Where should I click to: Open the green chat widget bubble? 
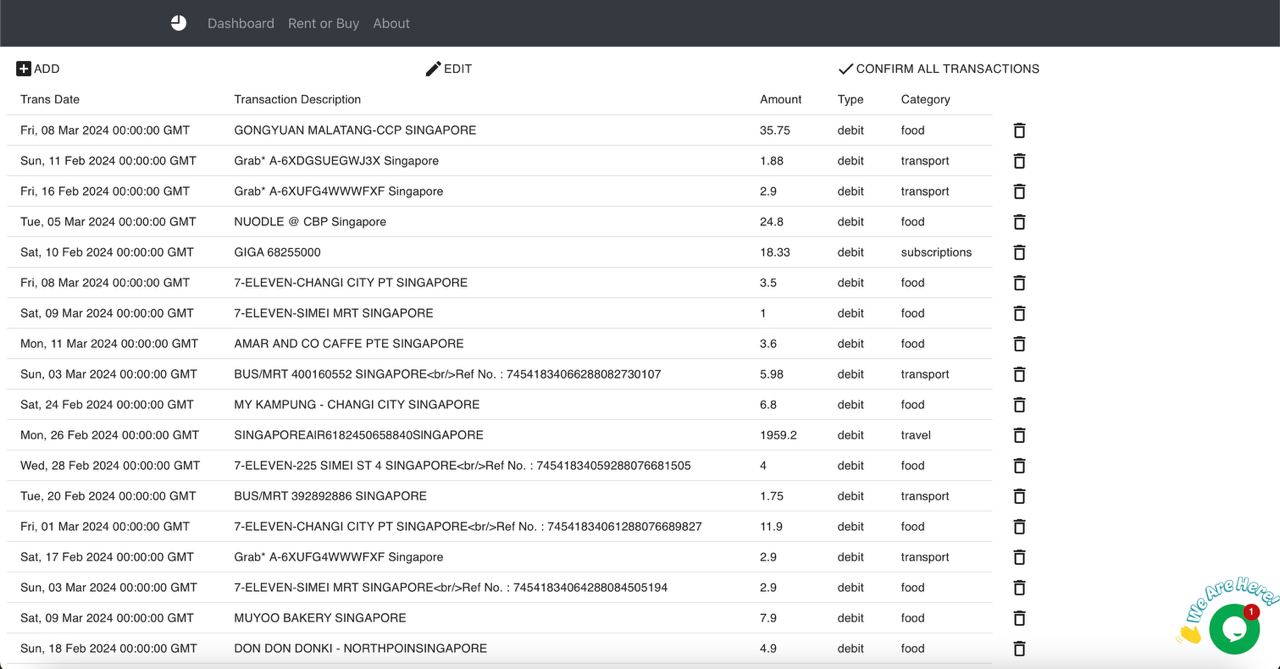(x=1233, y=628)
